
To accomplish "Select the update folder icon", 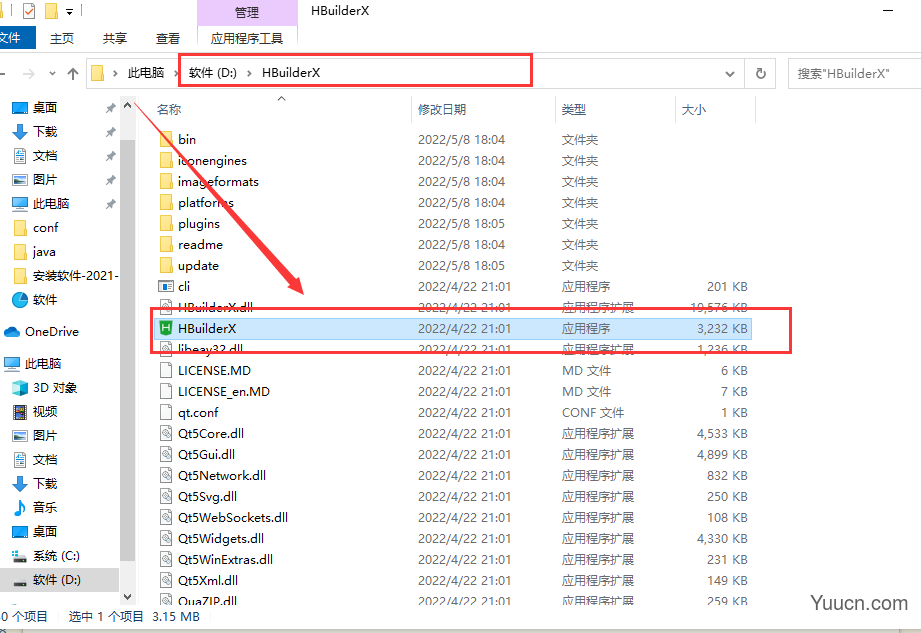I will pos(166,265).
